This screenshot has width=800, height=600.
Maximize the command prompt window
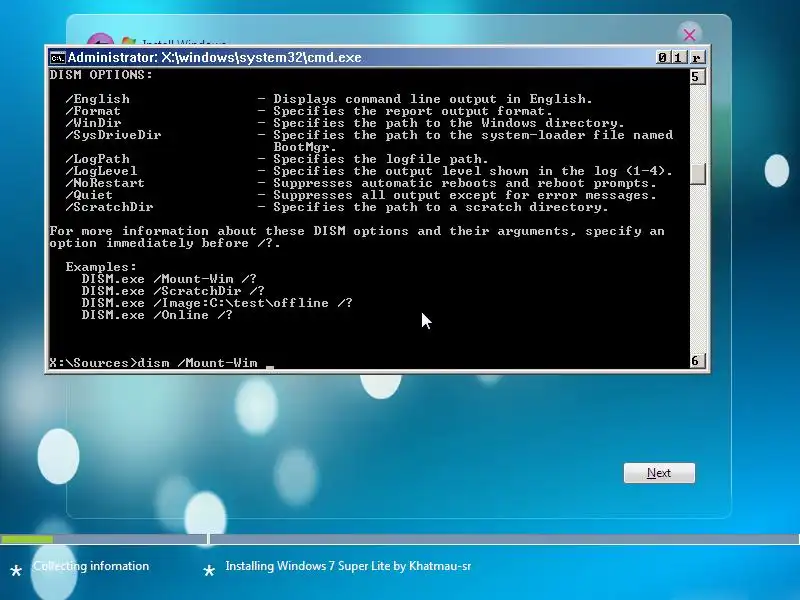point(679,58)
